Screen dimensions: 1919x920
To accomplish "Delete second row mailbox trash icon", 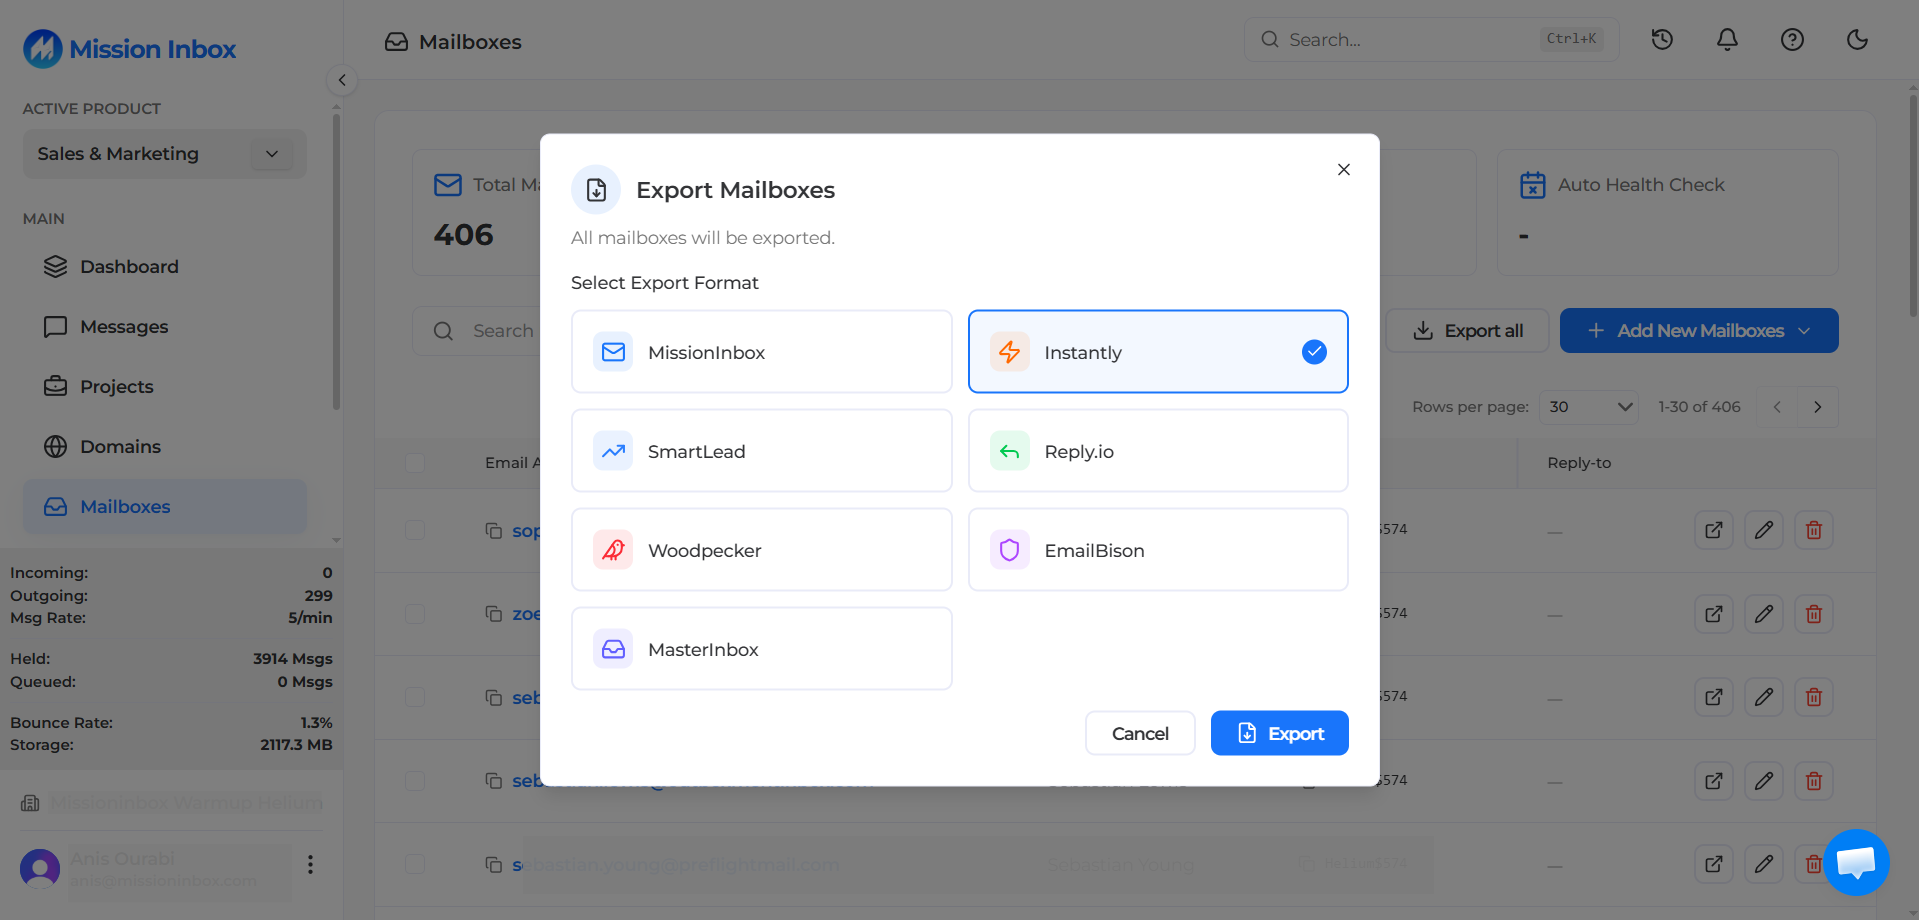I will [x=1814, y=614].
